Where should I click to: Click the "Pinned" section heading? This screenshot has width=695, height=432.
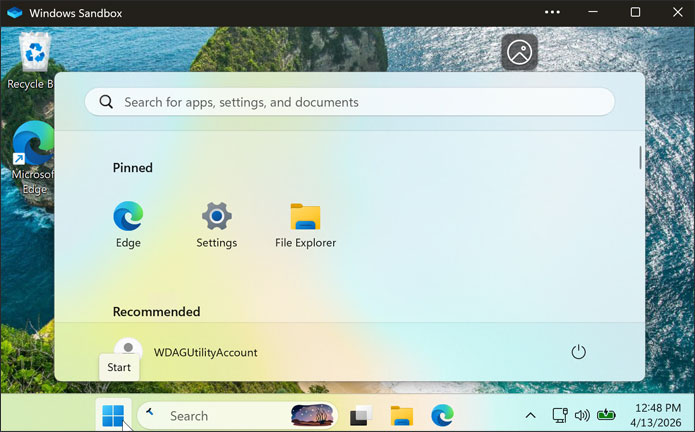tap(133, 168)
